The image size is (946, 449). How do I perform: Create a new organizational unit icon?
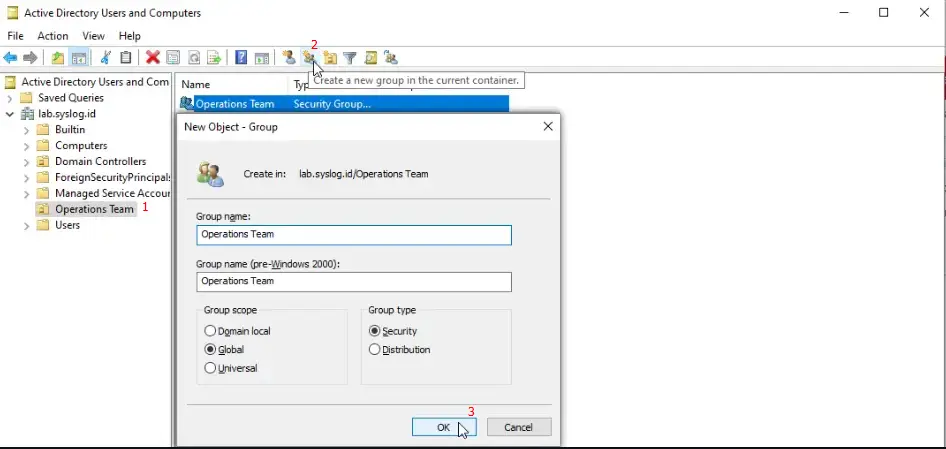(329, 58)
